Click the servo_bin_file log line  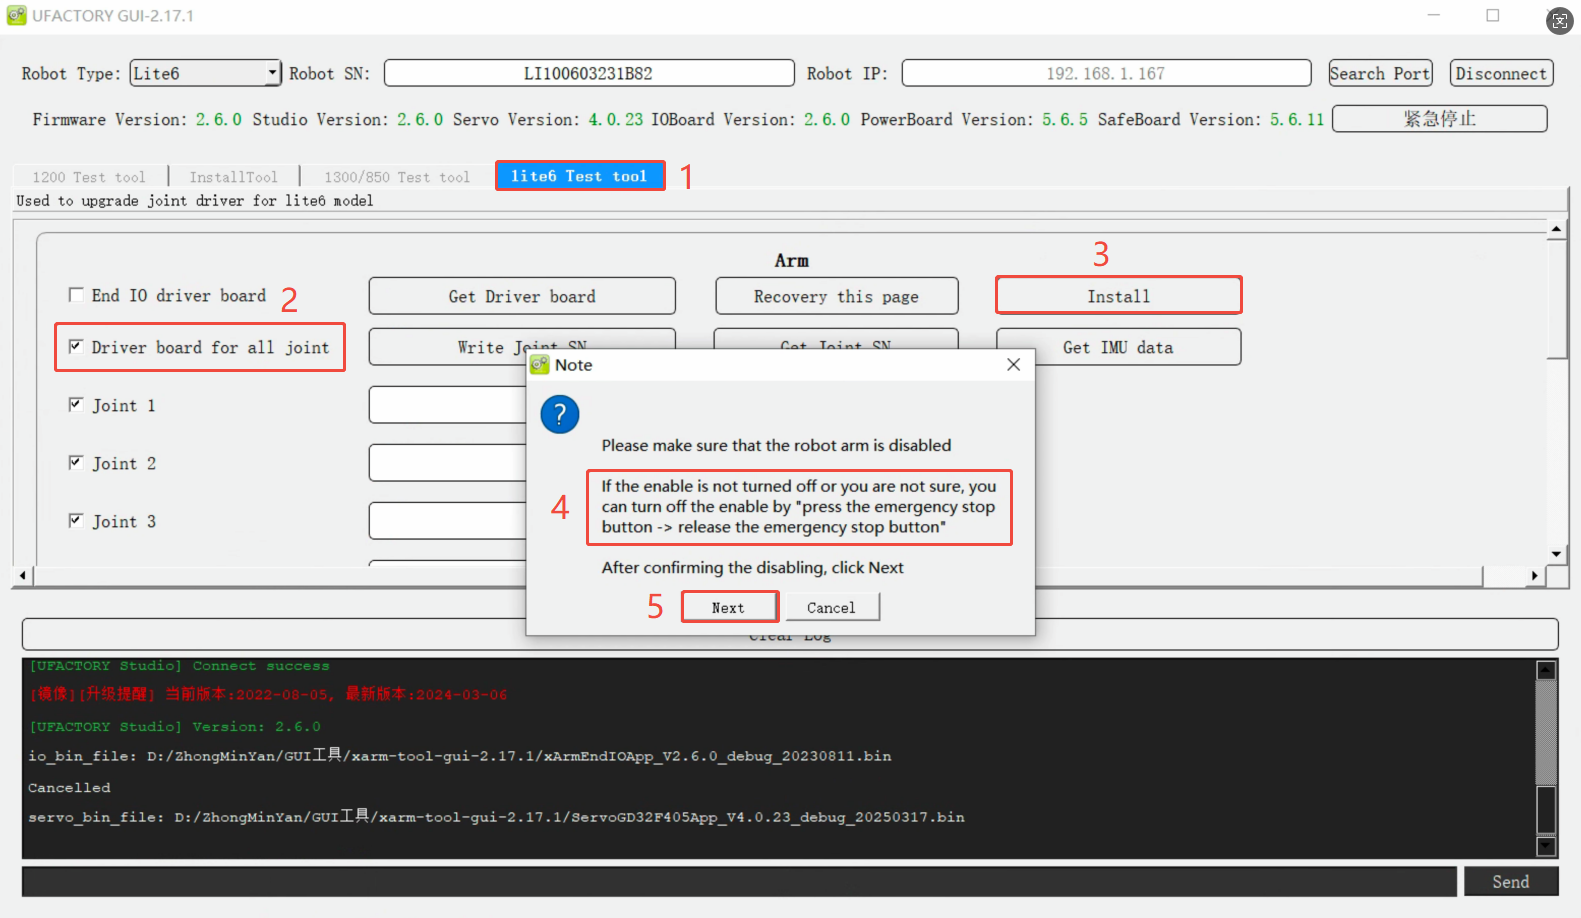point(496,817)
